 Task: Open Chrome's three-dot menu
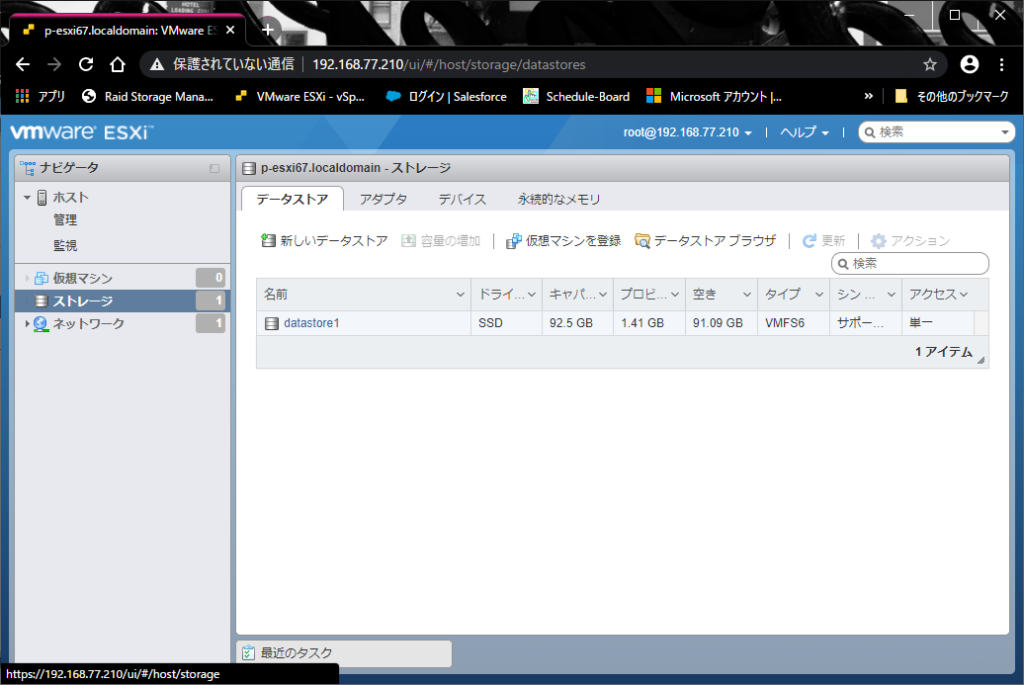[1001, 65]
